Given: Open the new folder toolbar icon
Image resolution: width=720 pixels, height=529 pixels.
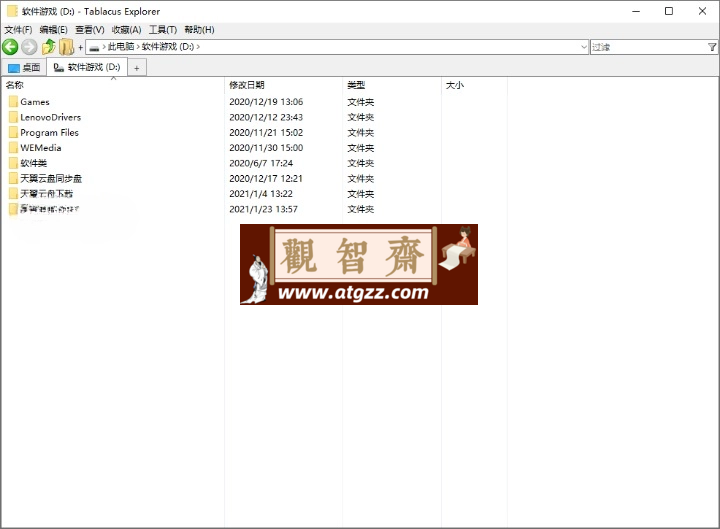Looking at the screenshot, I should [67, 47].
